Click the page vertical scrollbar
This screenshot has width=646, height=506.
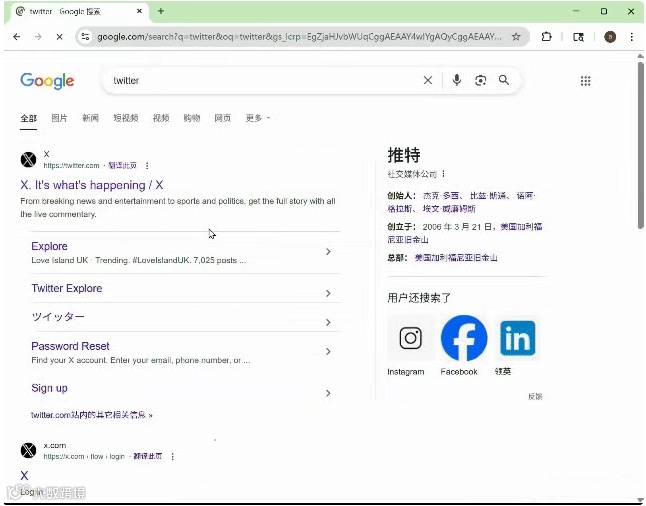point(640,144)
